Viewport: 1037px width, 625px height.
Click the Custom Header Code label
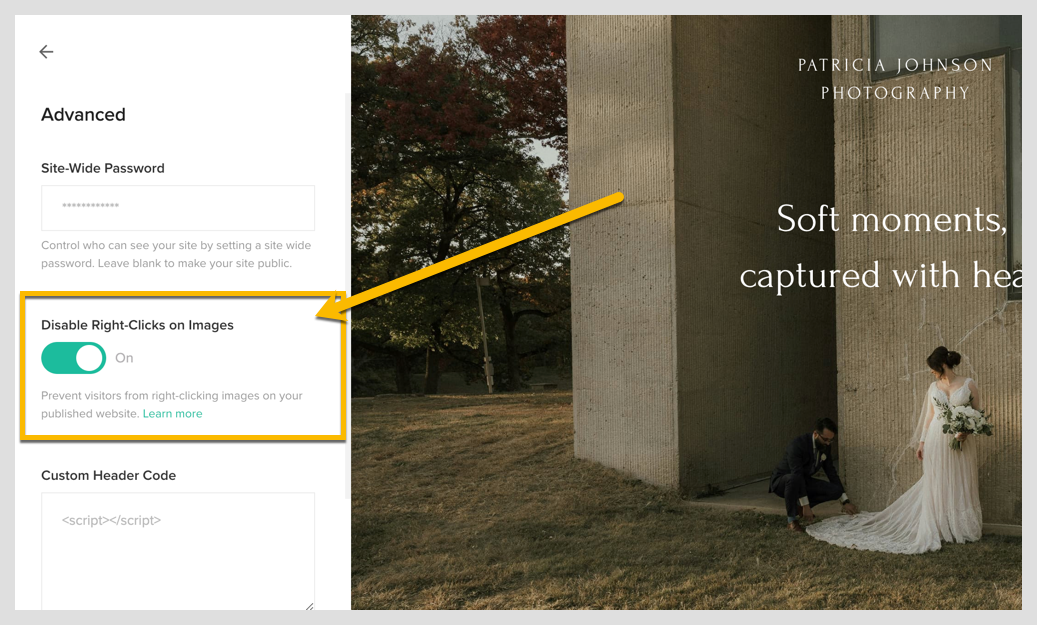click(x=108, y=476)
